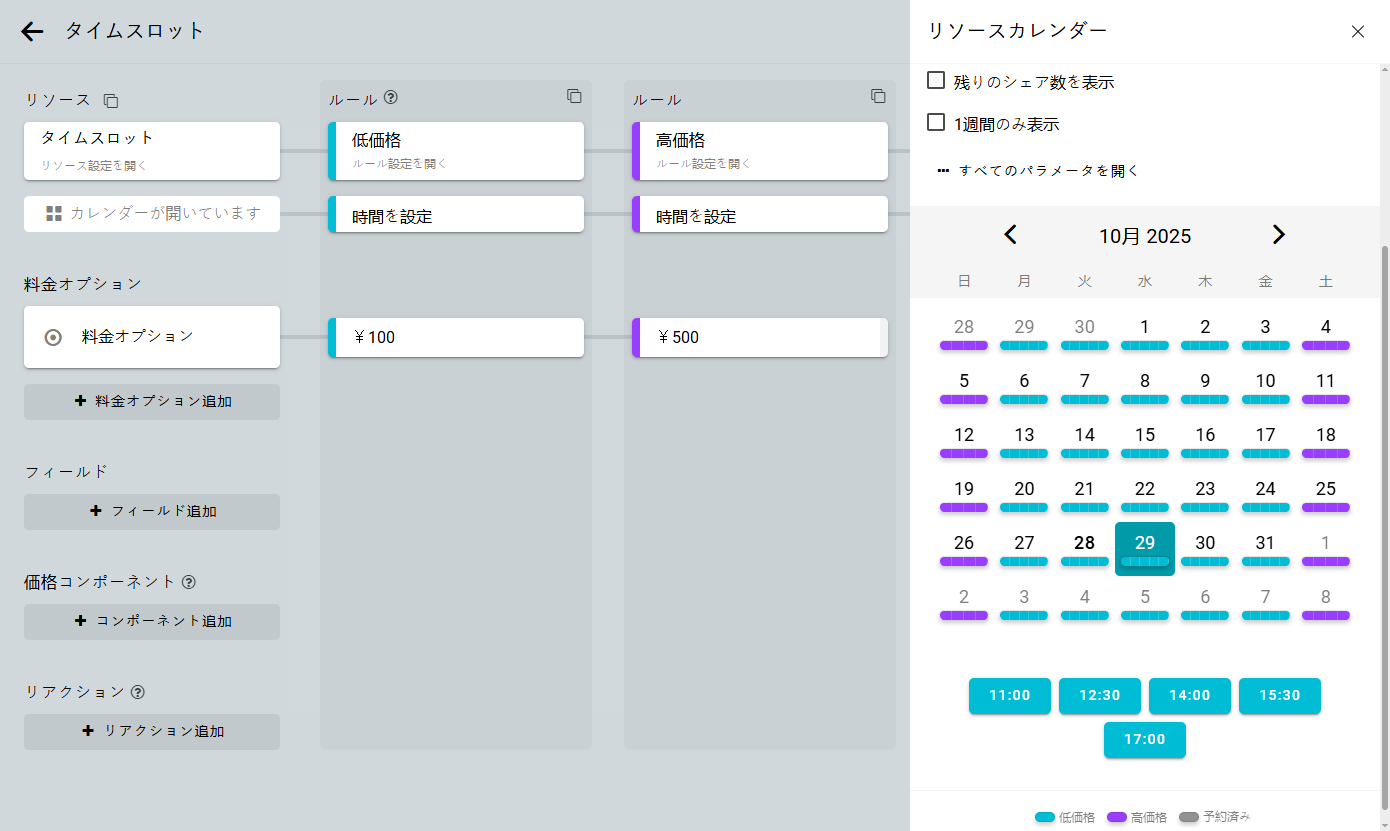Duplicate the 低価格 rule column
The width and height of the screenshot is (1390, 831).
(x=574, y=96)
